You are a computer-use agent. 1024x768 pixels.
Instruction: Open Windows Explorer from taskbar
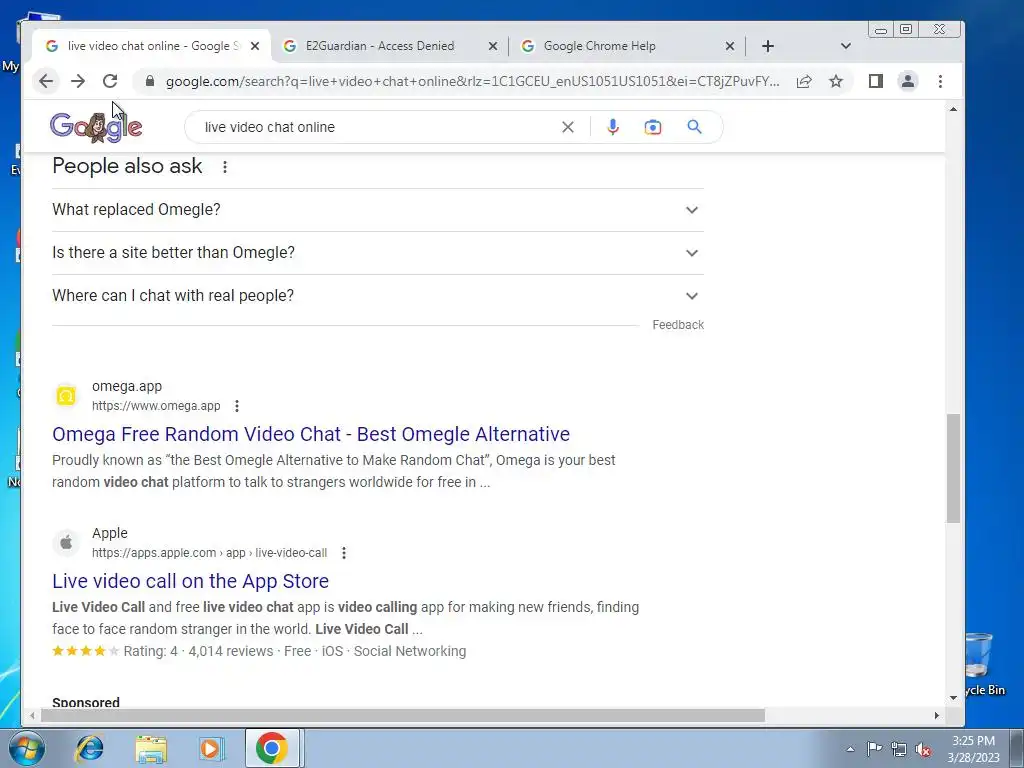point(151,748)
